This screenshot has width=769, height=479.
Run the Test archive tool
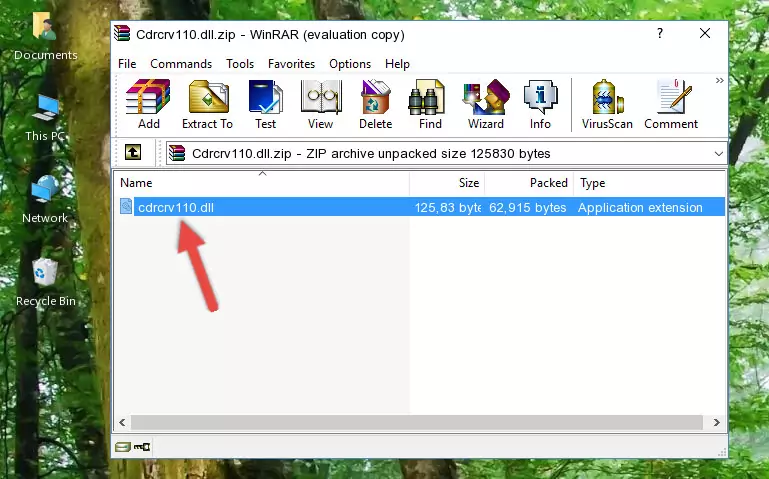(265, 104)
